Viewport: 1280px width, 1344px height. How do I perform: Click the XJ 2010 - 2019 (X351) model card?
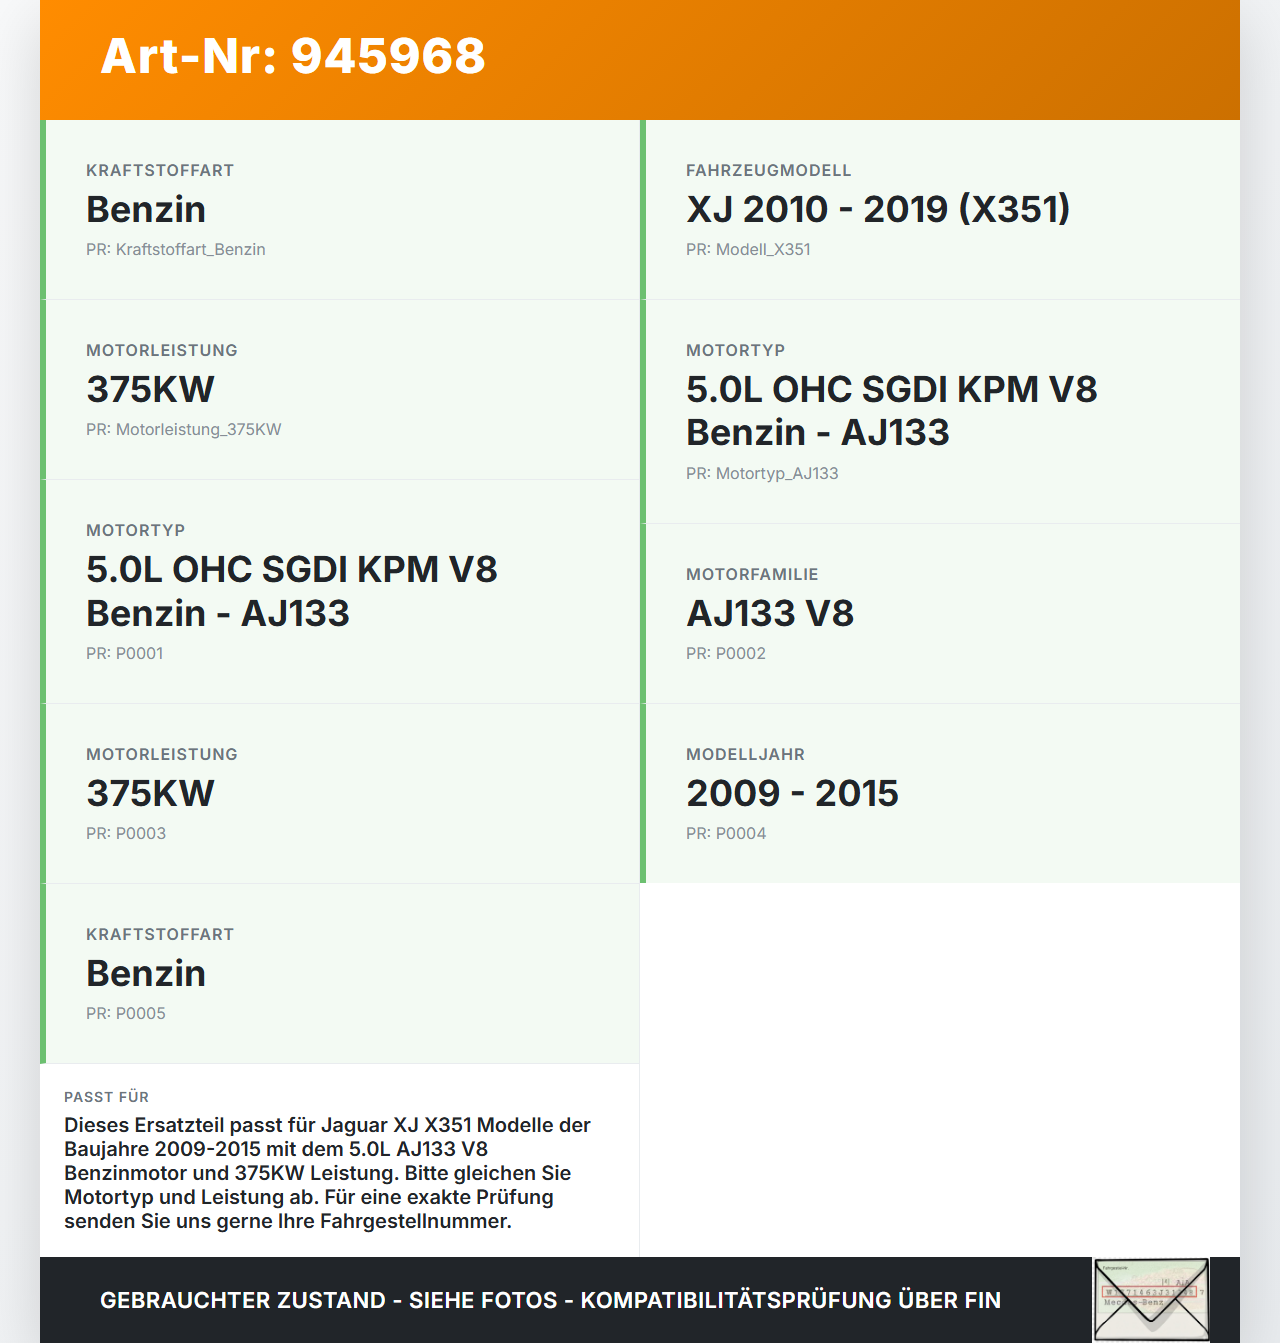(940, 210)
